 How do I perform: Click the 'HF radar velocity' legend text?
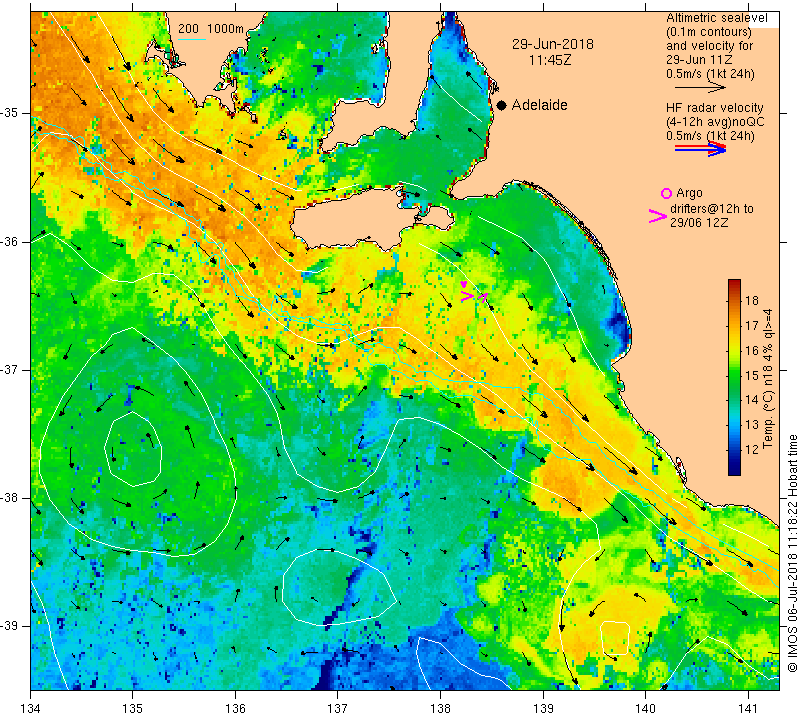coord(714,108)
